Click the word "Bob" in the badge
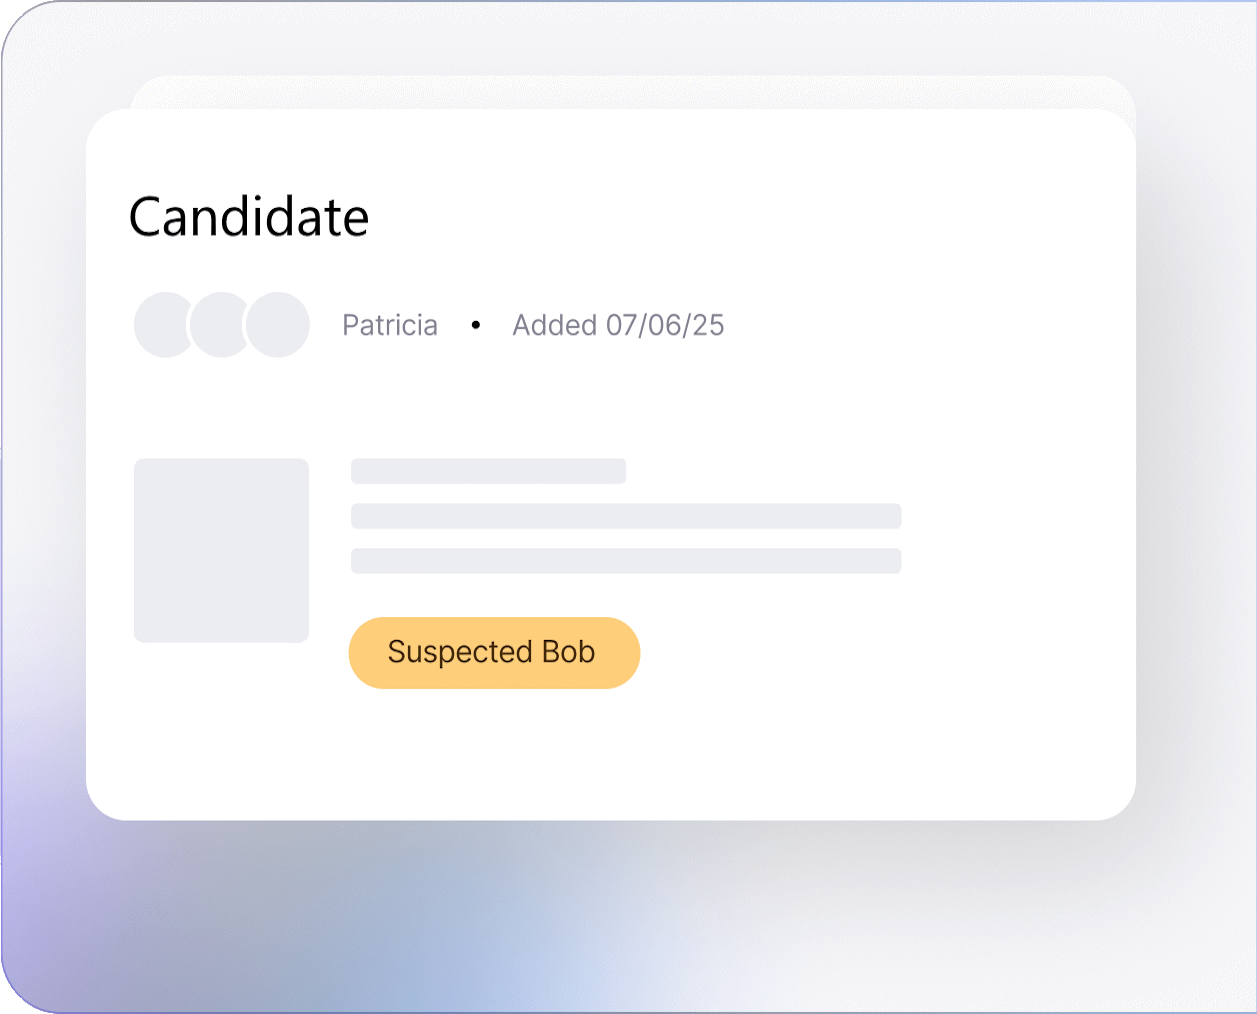 pos(569,652)
